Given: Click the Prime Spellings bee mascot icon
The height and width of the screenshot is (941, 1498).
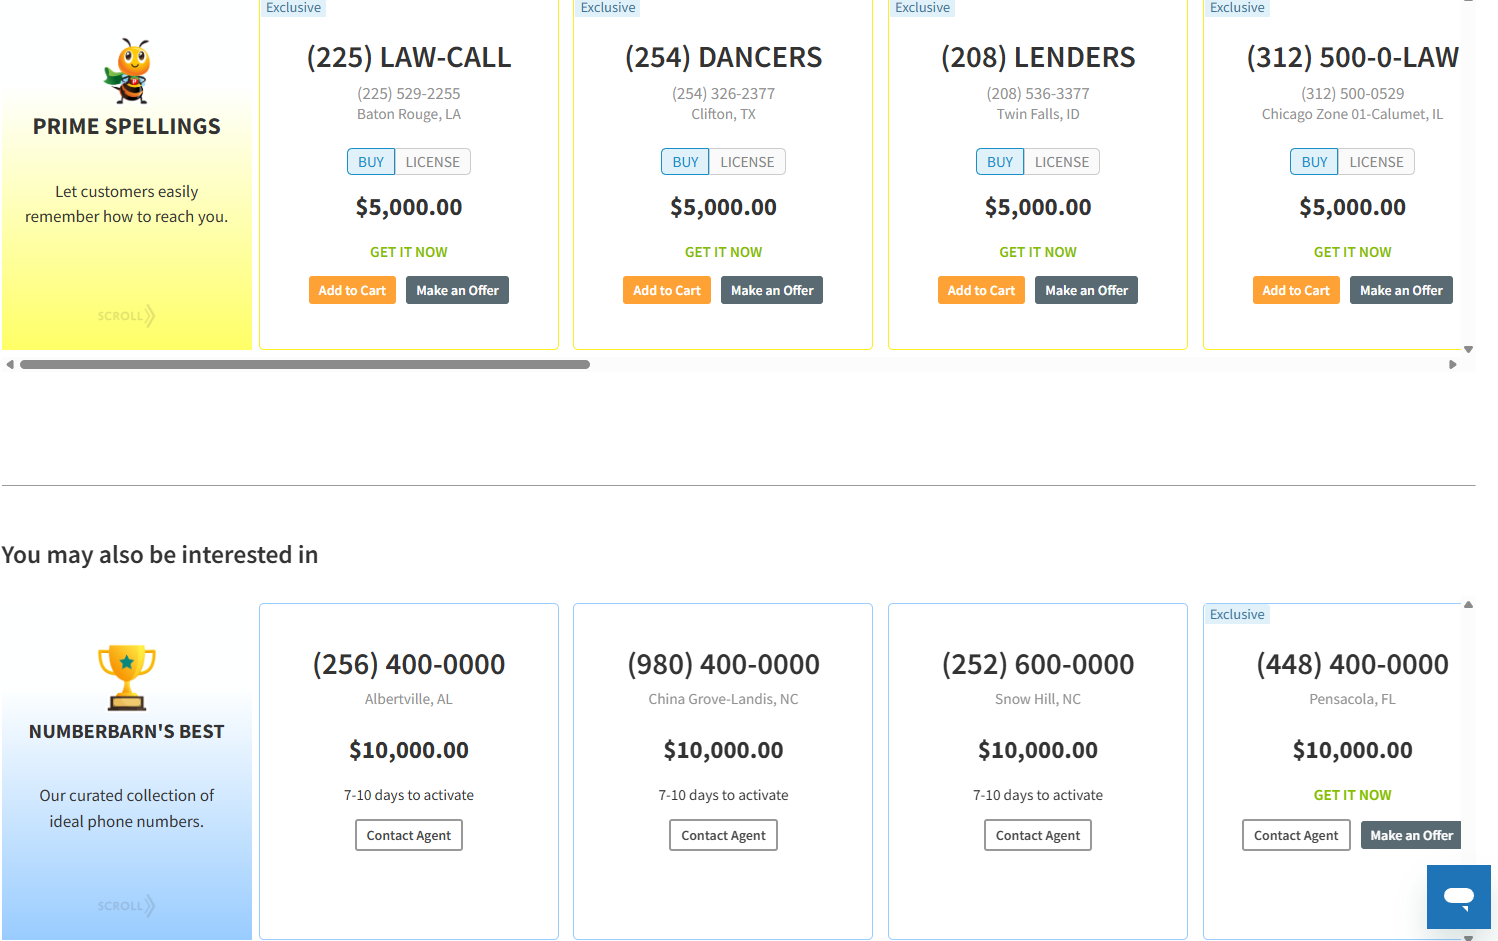Looking at the screenshot, I should click(x=127, y=71).
